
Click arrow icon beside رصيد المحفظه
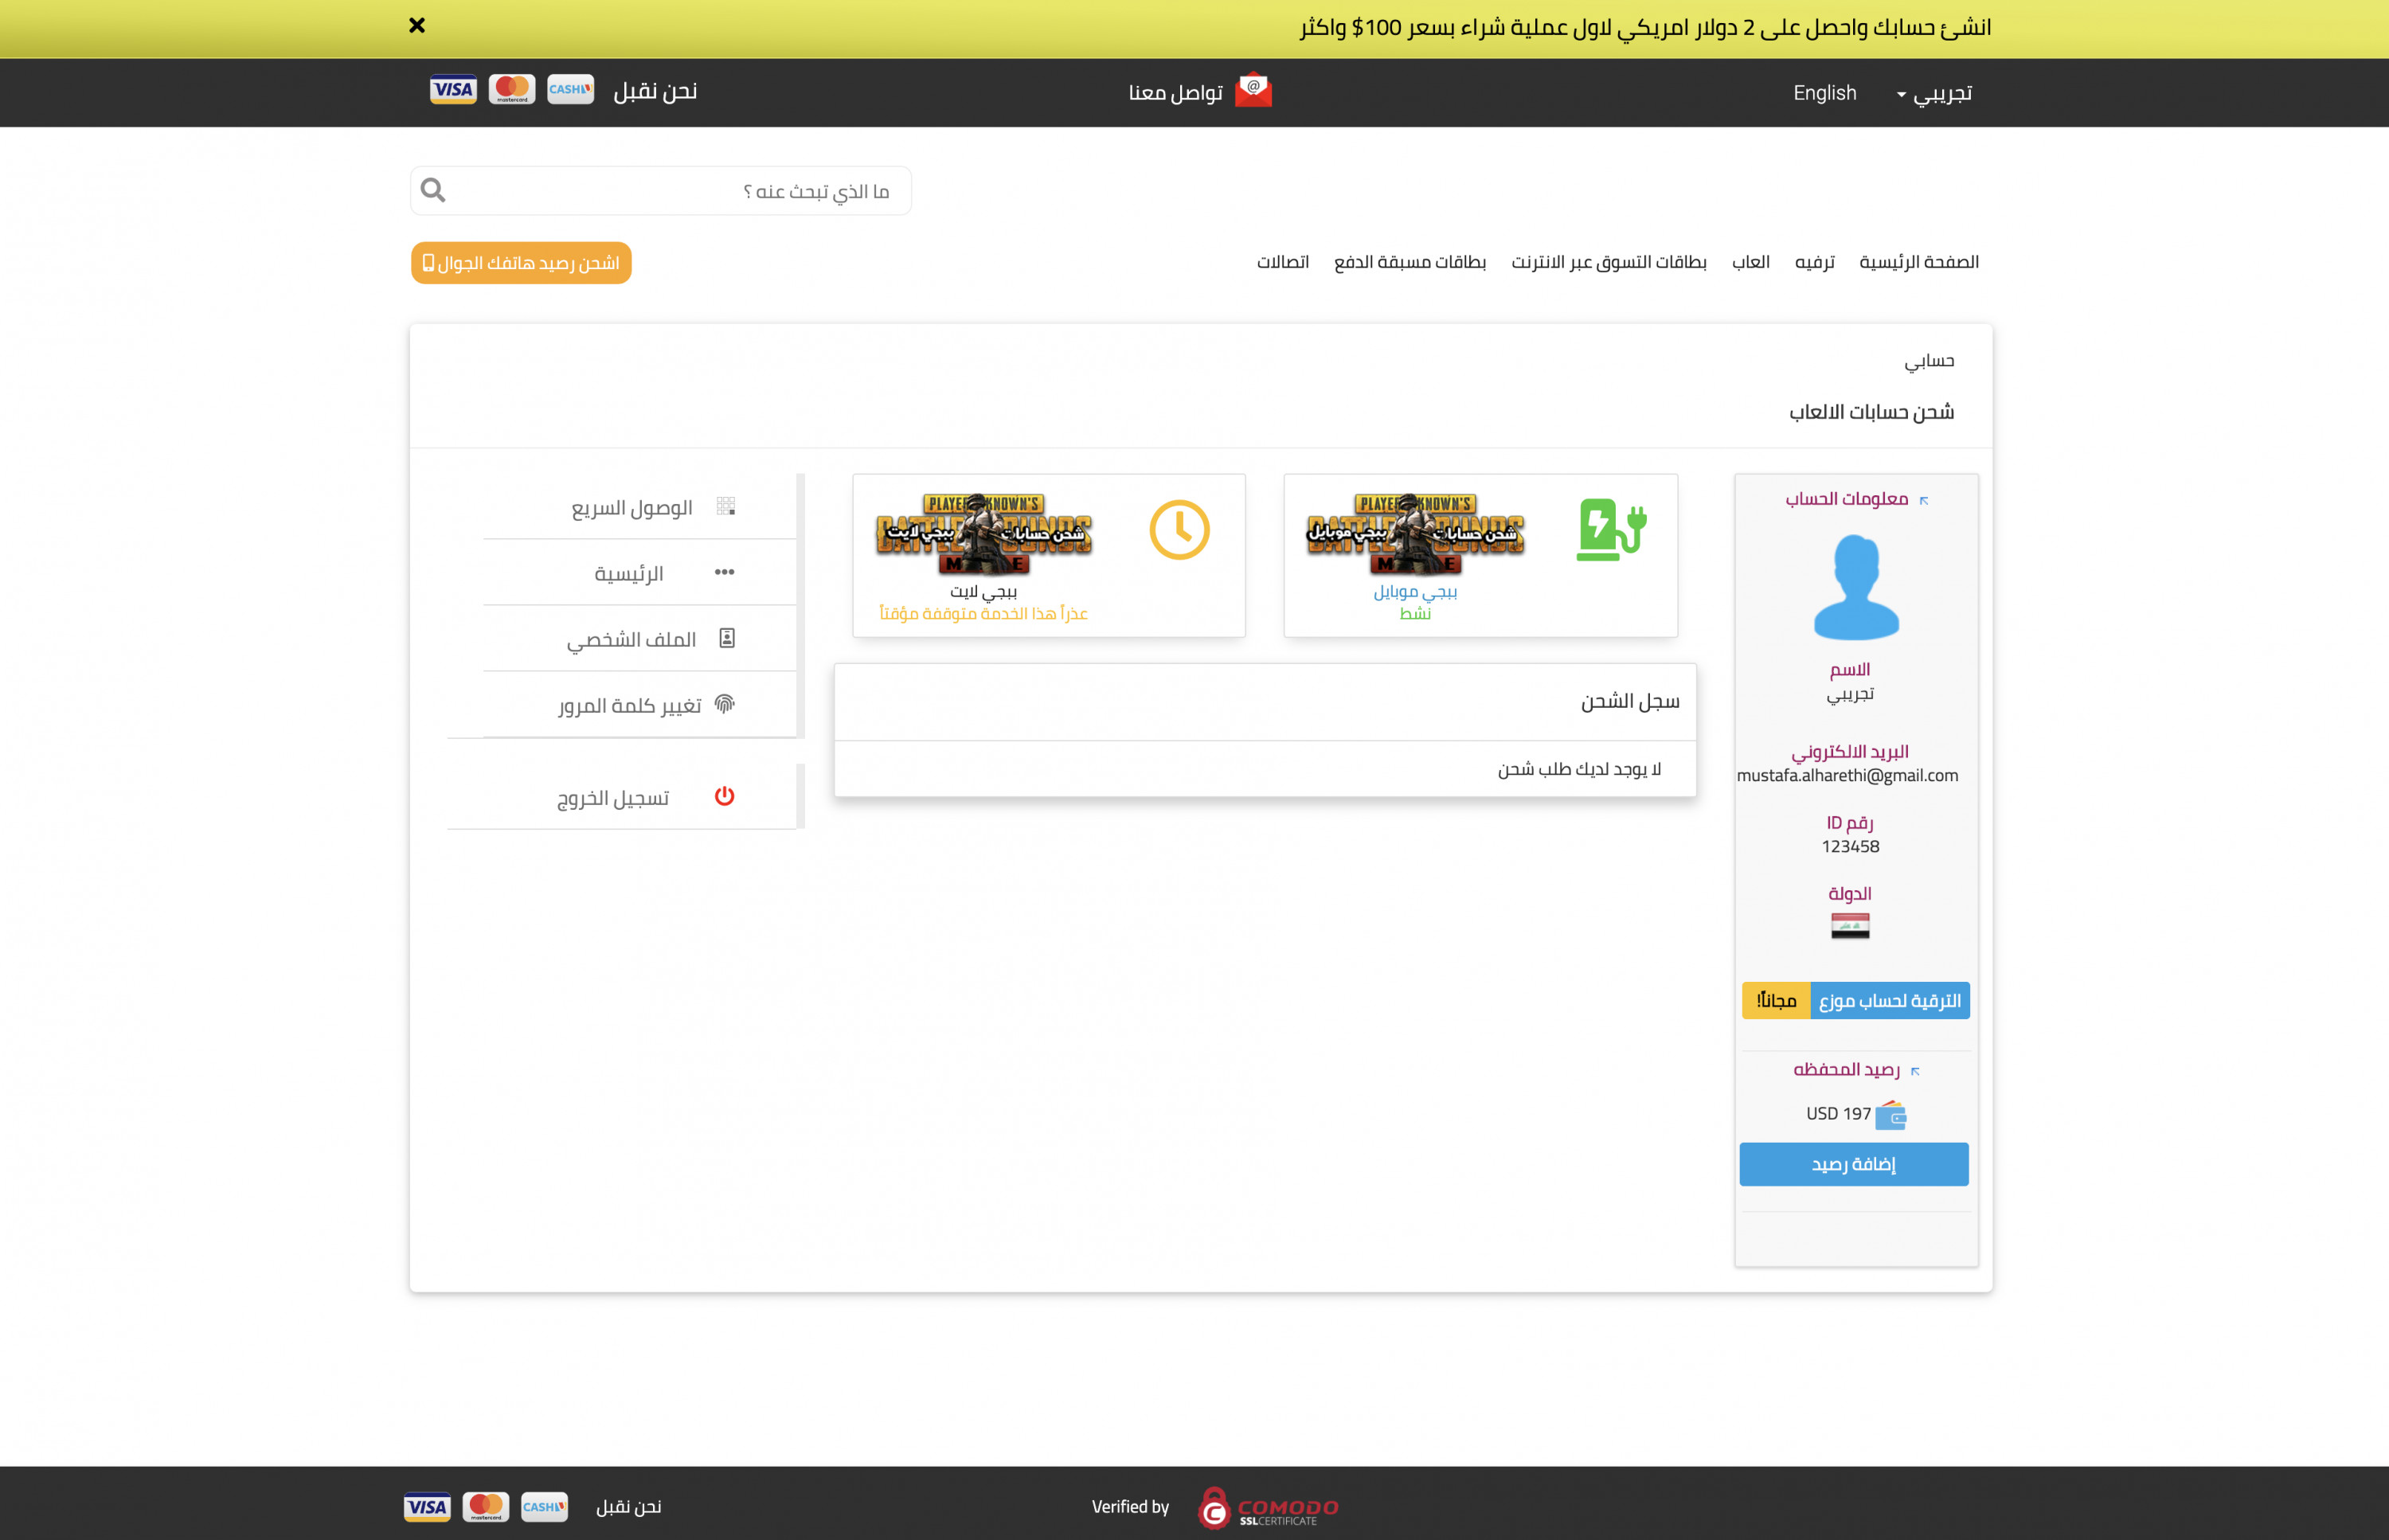coord(1915,1071)
